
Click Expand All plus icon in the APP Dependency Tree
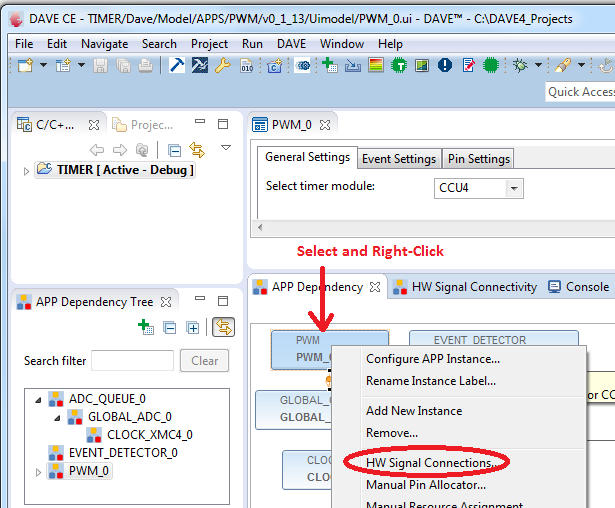tap(193, 328)
